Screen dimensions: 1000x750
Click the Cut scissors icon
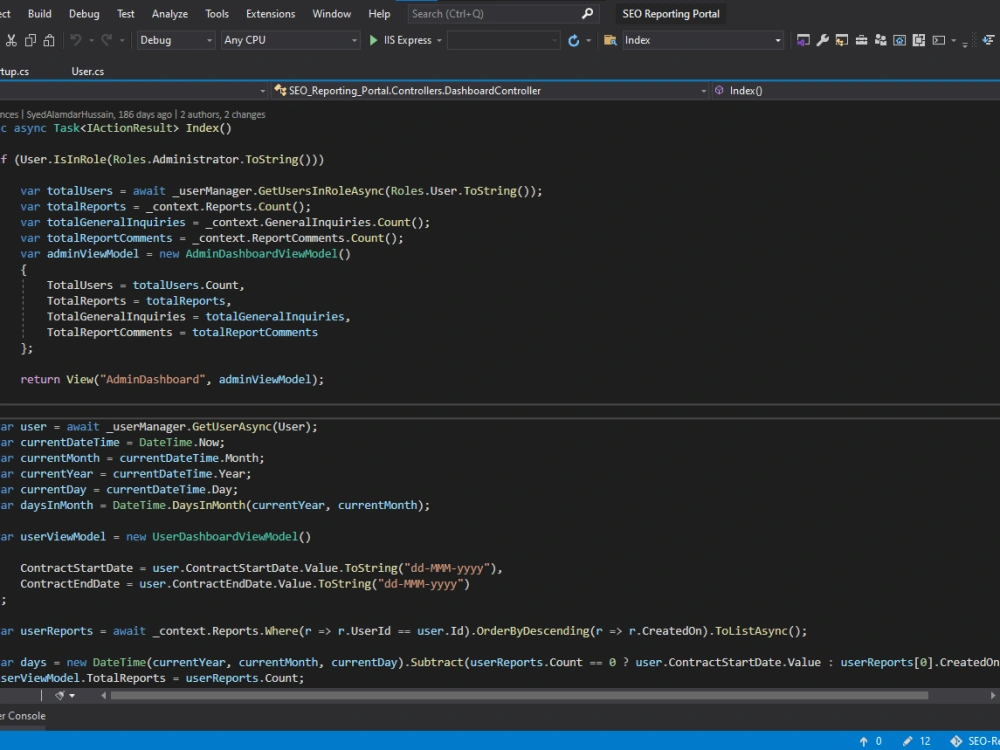(x=11, y=40)
